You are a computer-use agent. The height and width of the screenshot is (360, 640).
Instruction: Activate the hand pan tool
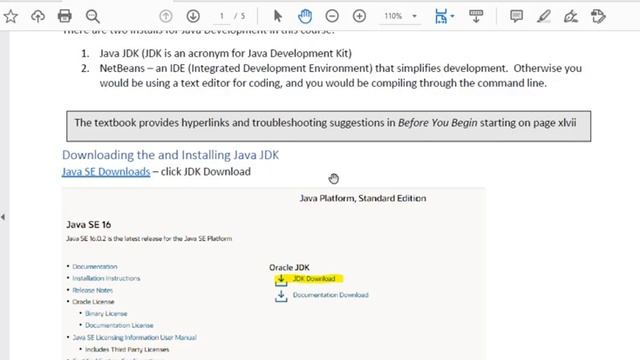tap(305, 16)
